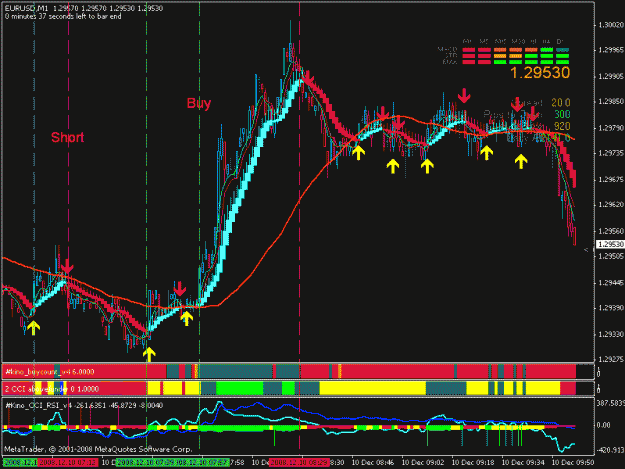The height and width of the screenshot is (469, 625).
Task: Select the #kino_buycount_v4 indicator label
Action: tap(49, 372)
